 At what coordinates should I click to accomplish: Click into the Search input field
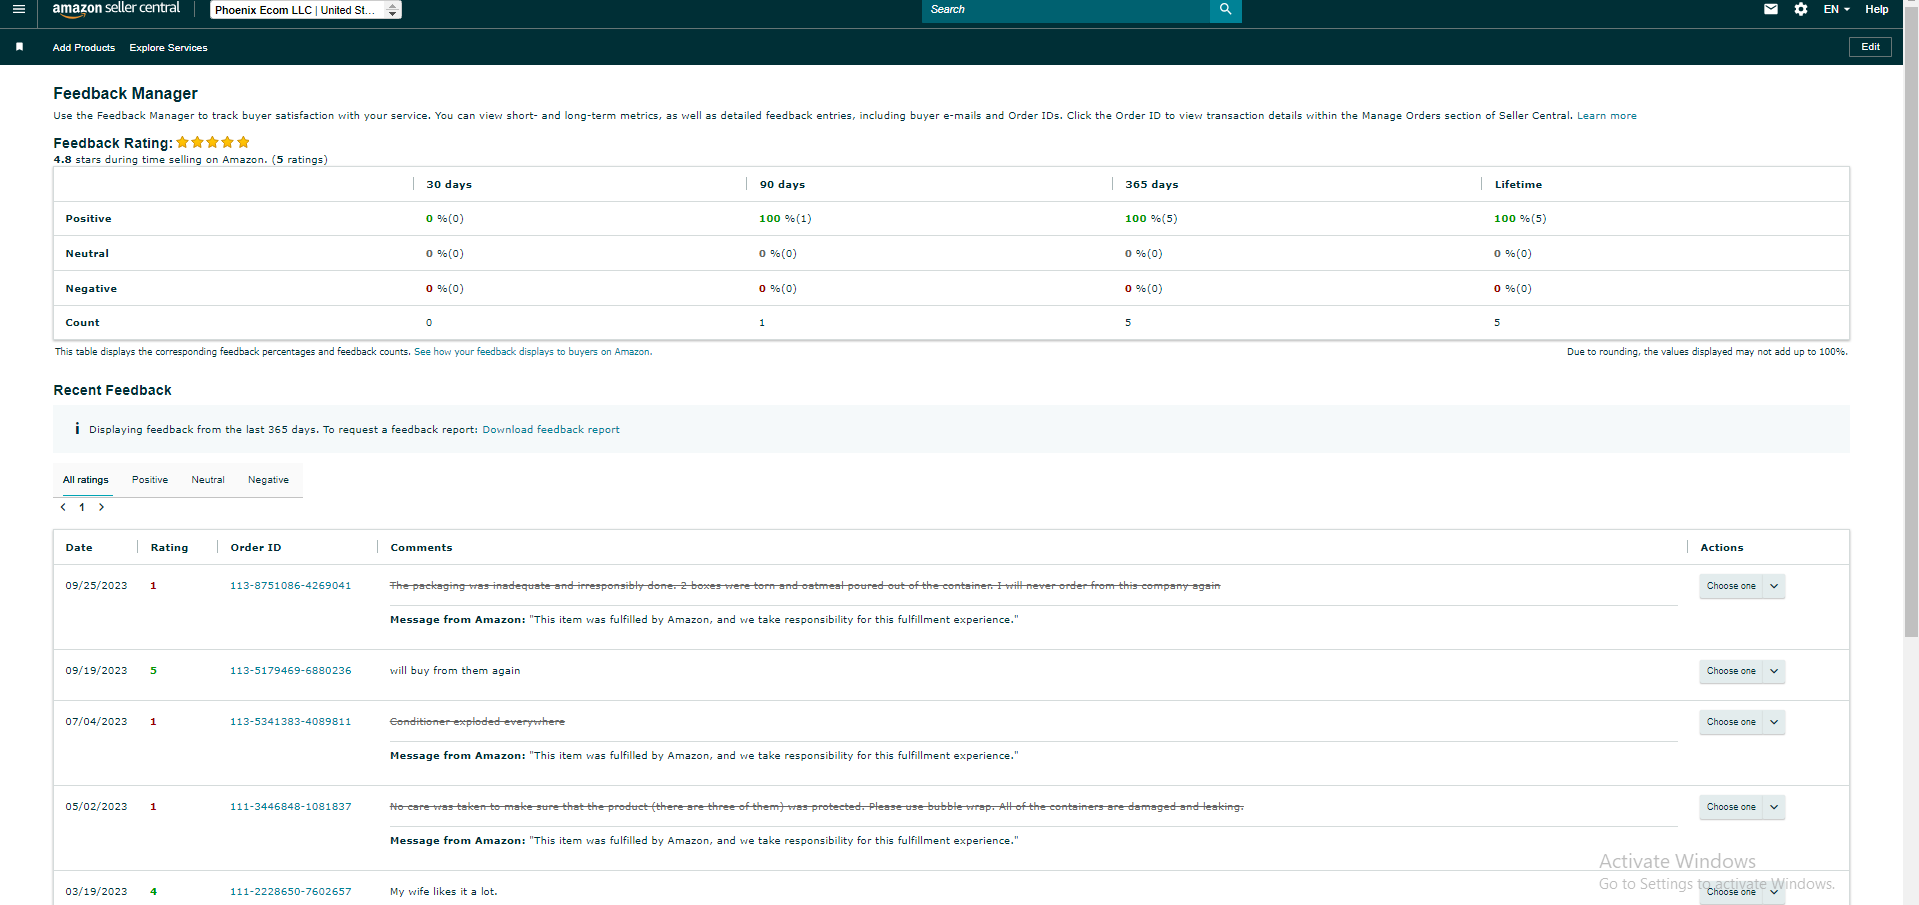coord(1066,10)
